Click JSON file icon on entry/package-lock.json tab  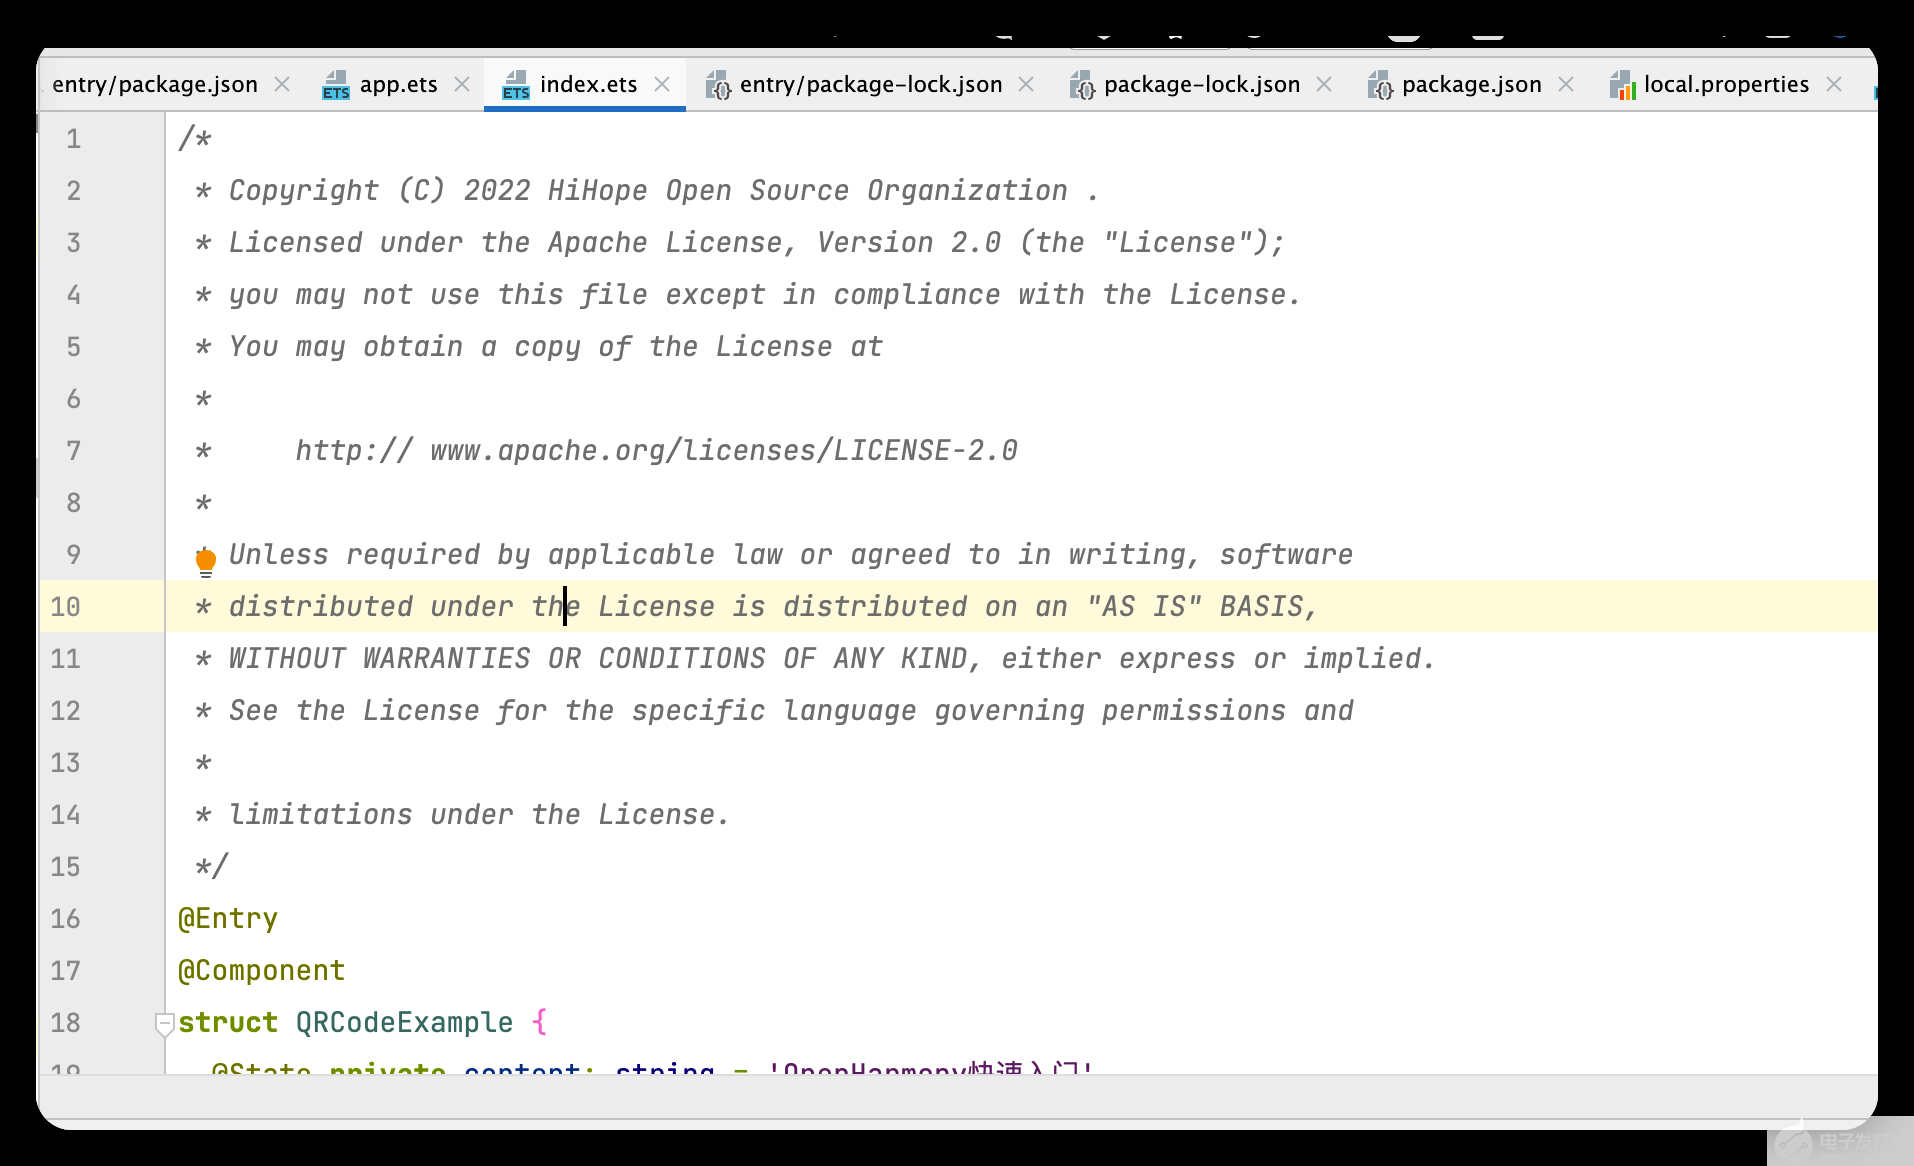[x=718, y=85]
